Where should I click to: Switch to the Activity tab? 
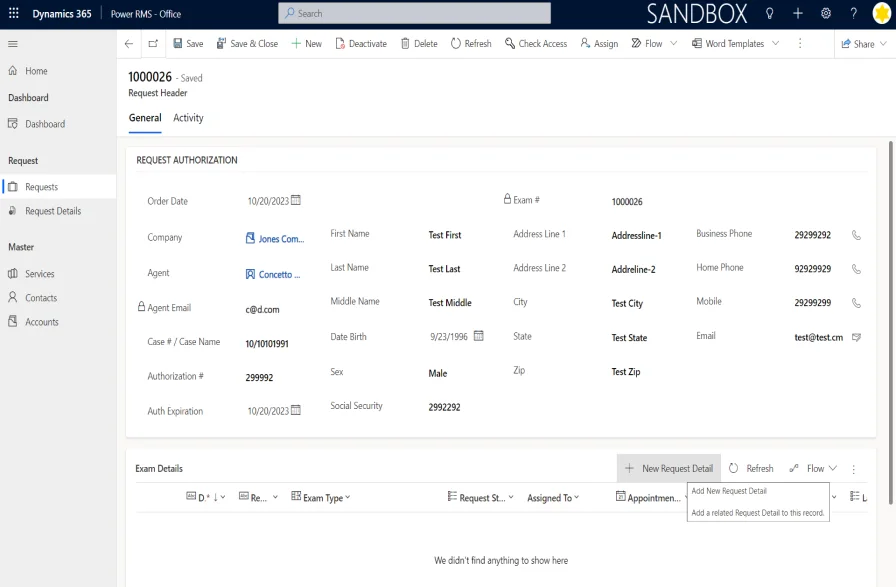188,118
